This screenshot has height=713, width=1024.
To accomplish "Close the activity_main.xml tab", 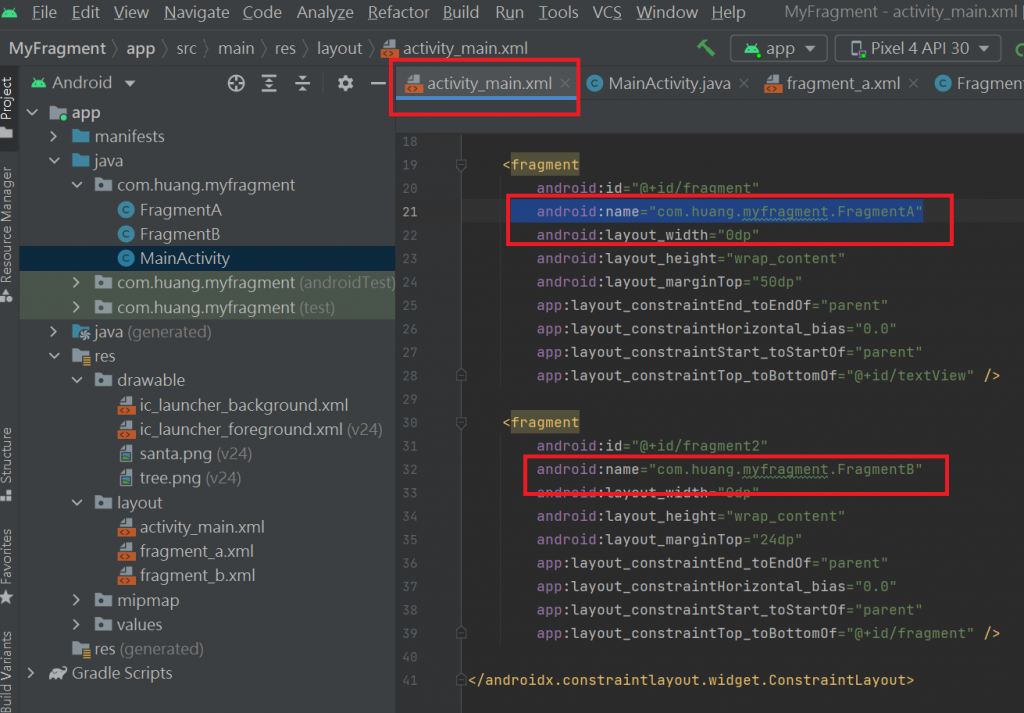I will coord(565,84).
